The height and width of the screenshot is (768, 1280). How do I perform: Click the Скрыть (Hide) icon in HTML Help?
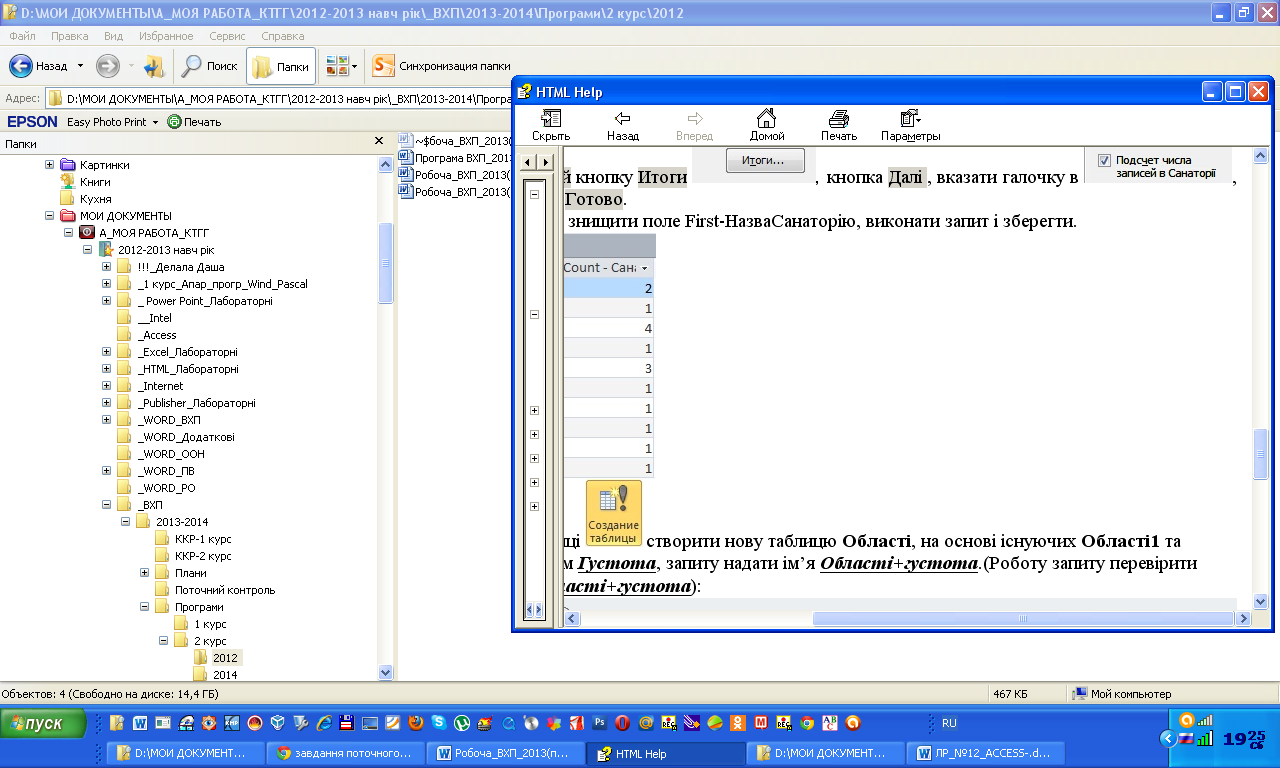[551, 124]
